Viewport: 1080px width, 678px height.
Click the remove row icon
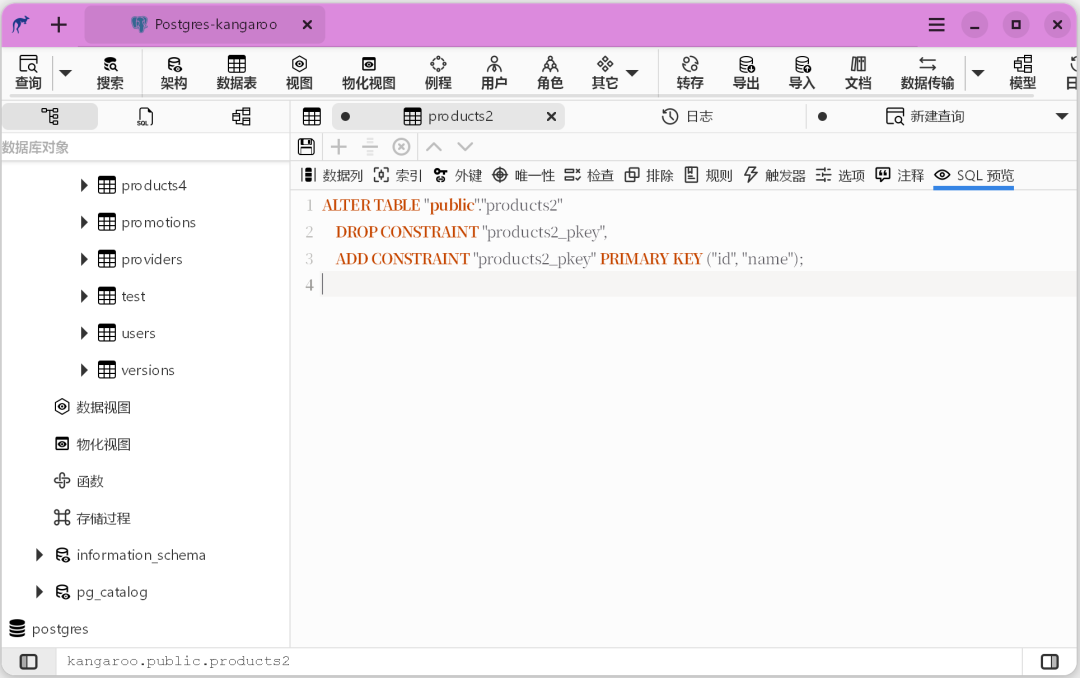click(370, 146)
